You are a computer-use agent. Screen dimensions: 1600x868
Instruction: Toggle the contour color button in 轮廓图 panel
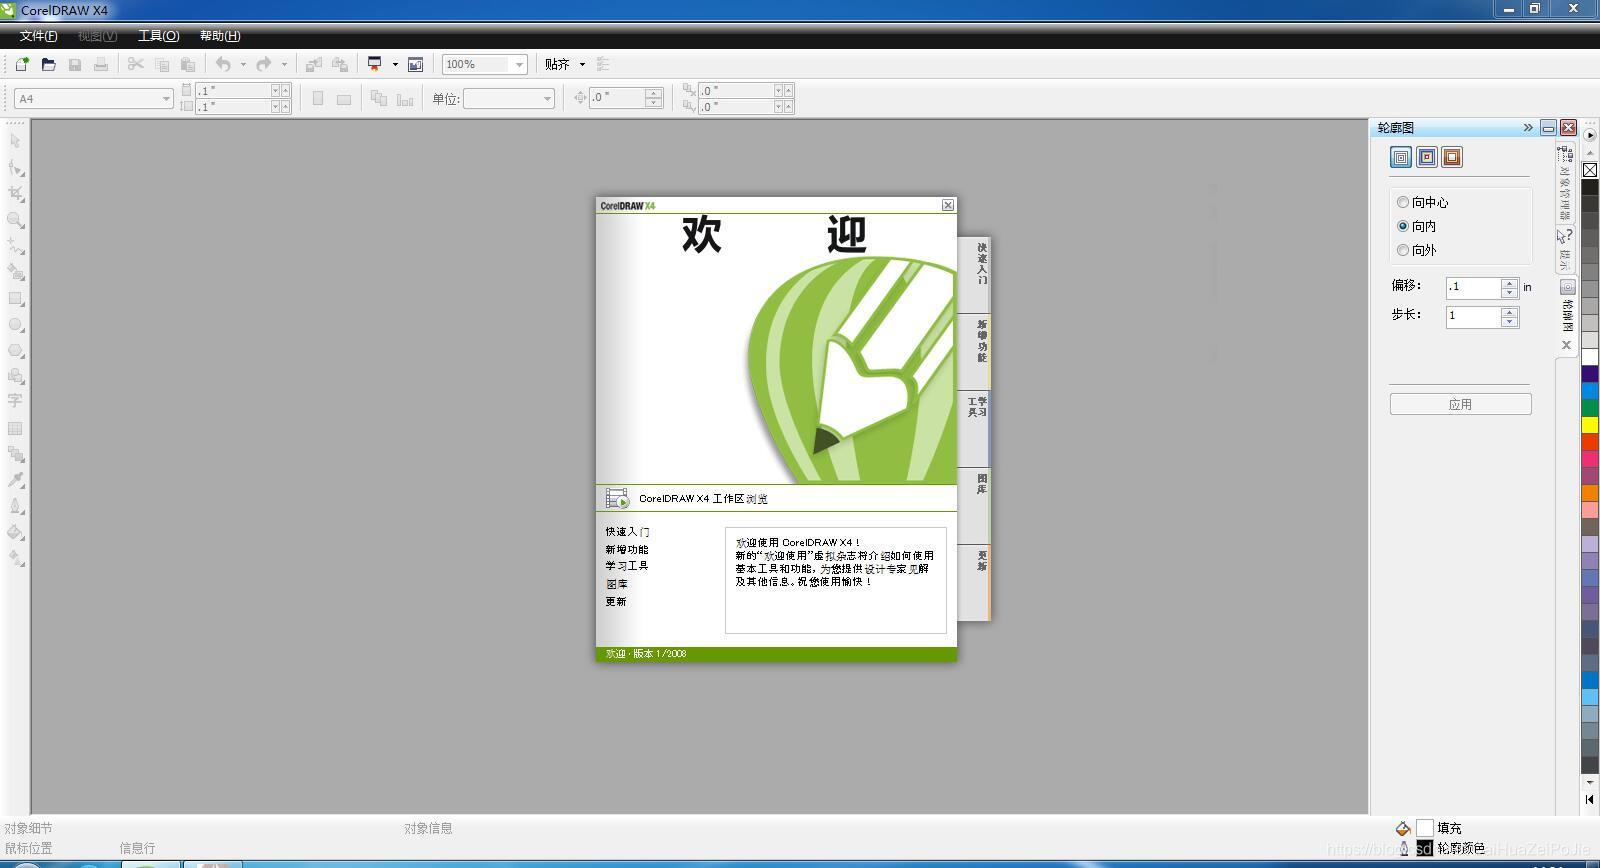point(1427,157)
